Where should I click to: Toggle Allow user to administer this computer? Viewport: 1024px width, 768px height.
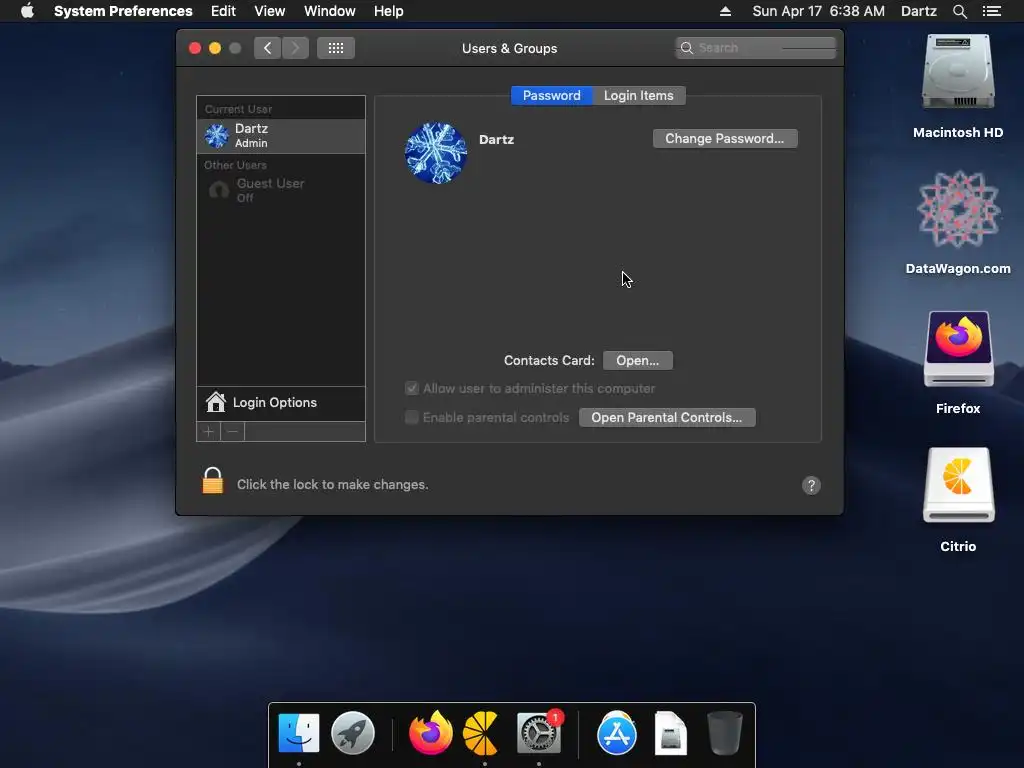[411, 389]
